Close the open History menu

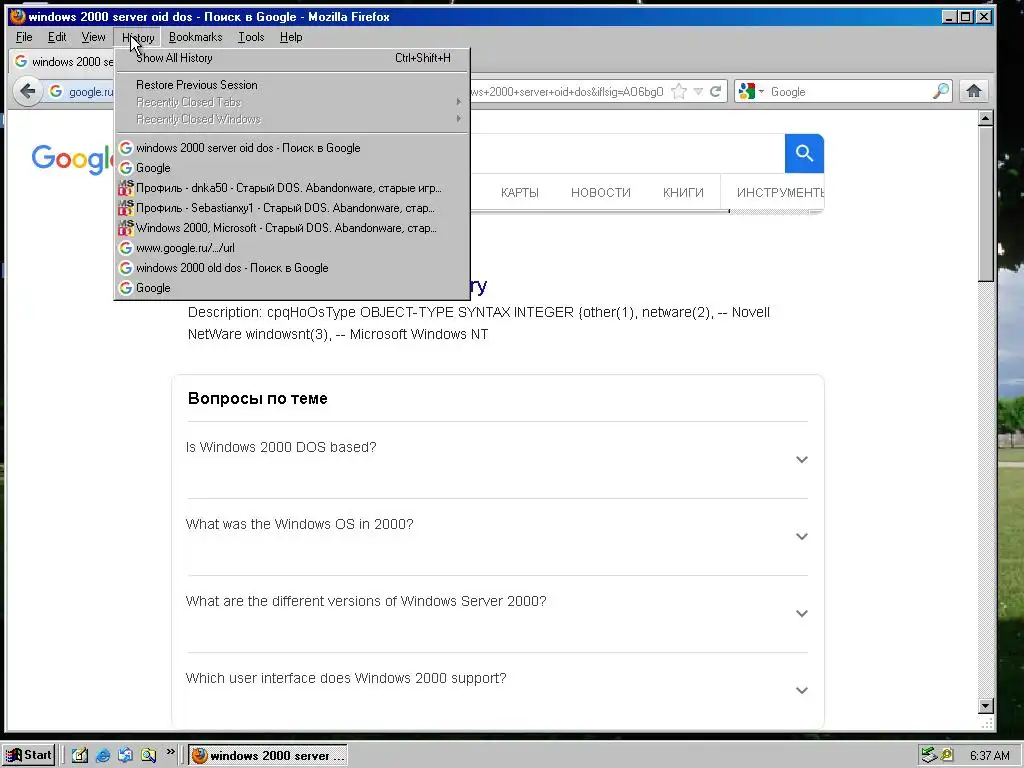point(138,37)
